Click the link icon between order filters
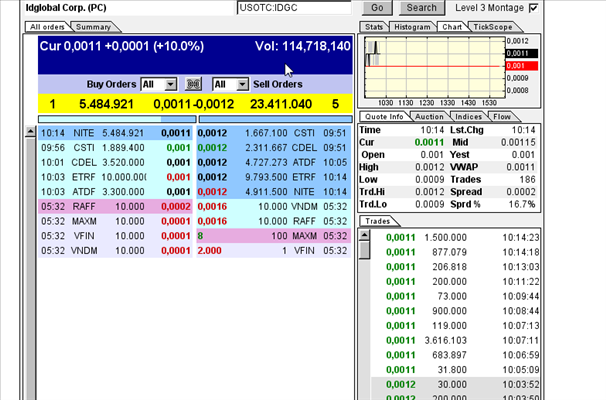606x400 pixels. click(193, 84)
